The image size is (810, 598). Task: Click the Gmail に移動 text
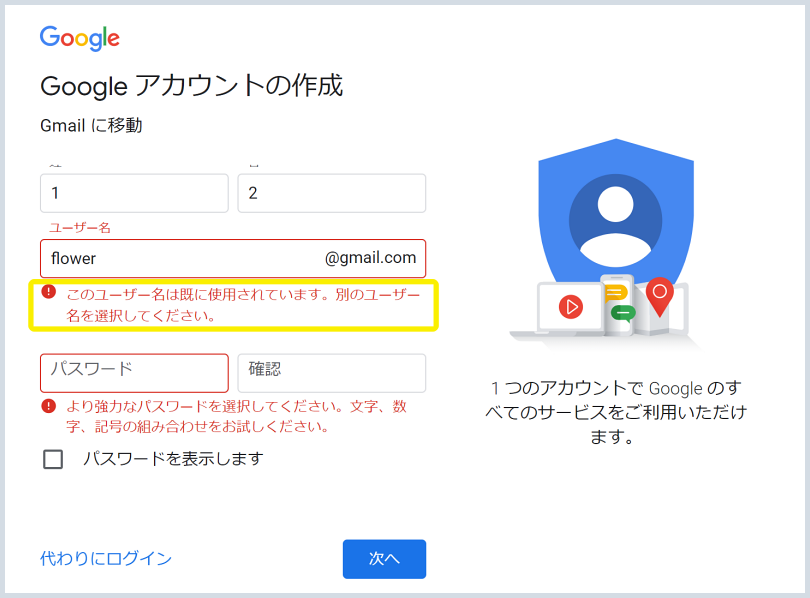[x=91, y=125]
